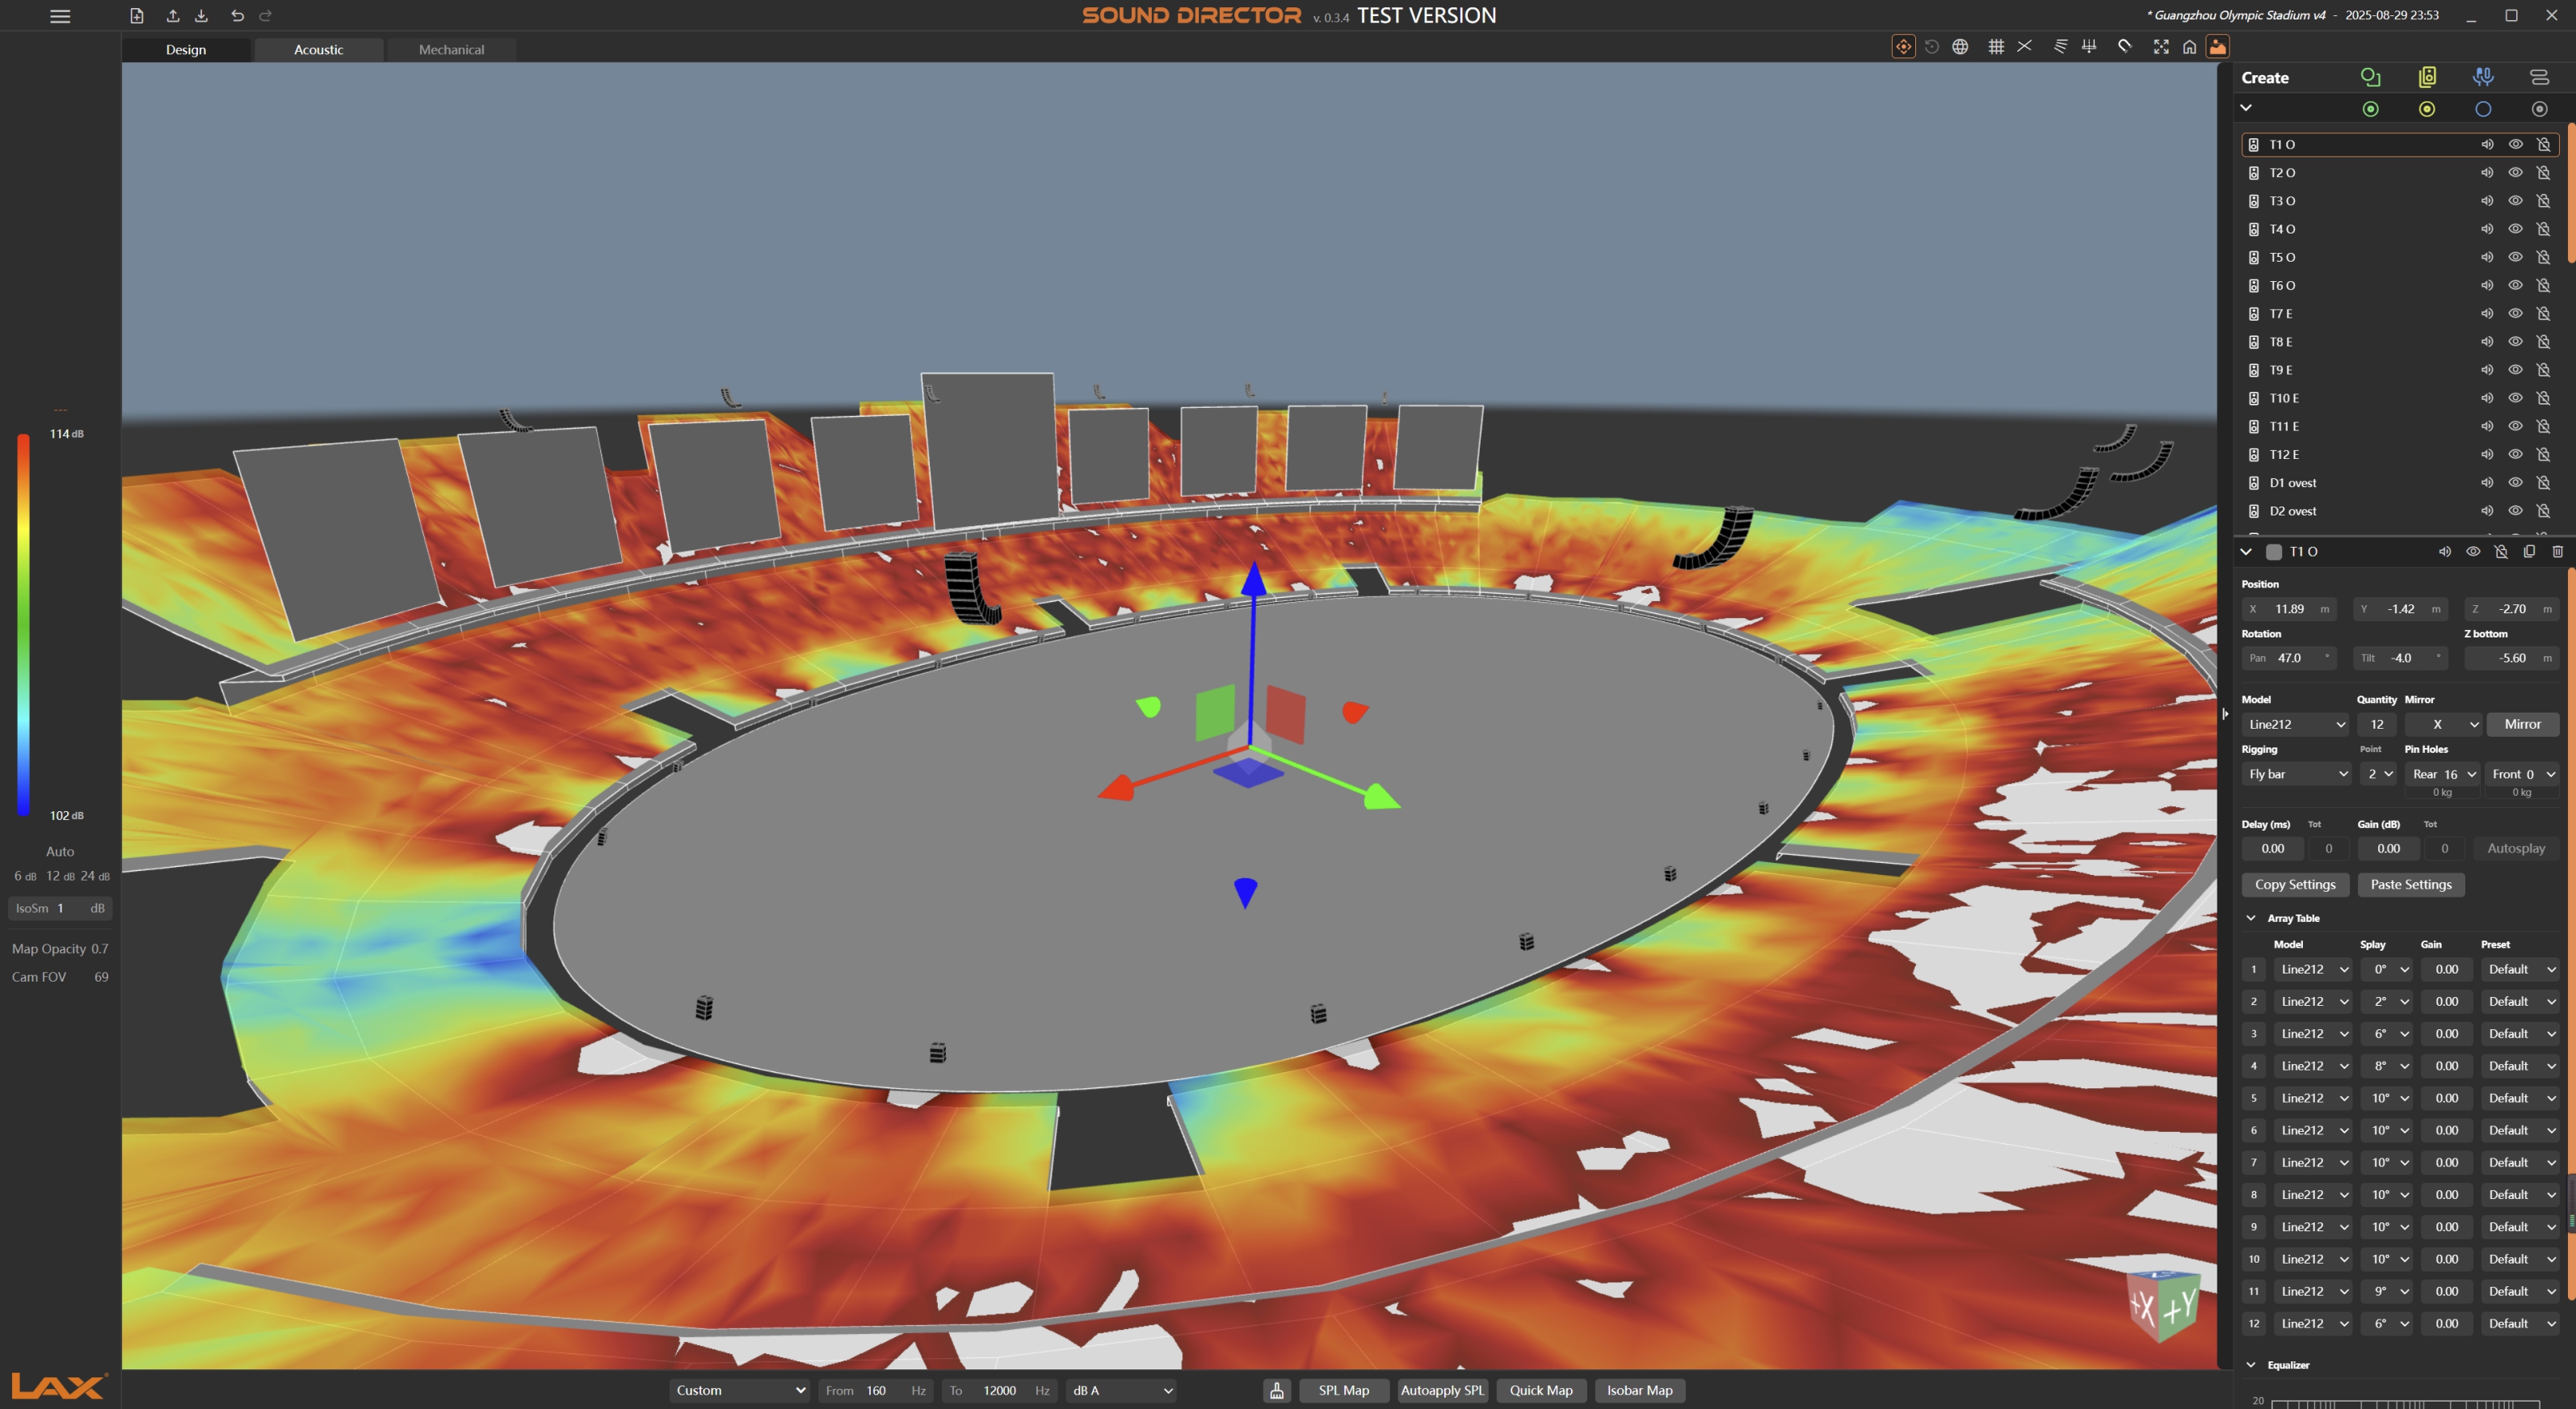Open the Rigging Fly bar dropdown
This screenshot has height=1409, width=2576.
(2296, 774)
